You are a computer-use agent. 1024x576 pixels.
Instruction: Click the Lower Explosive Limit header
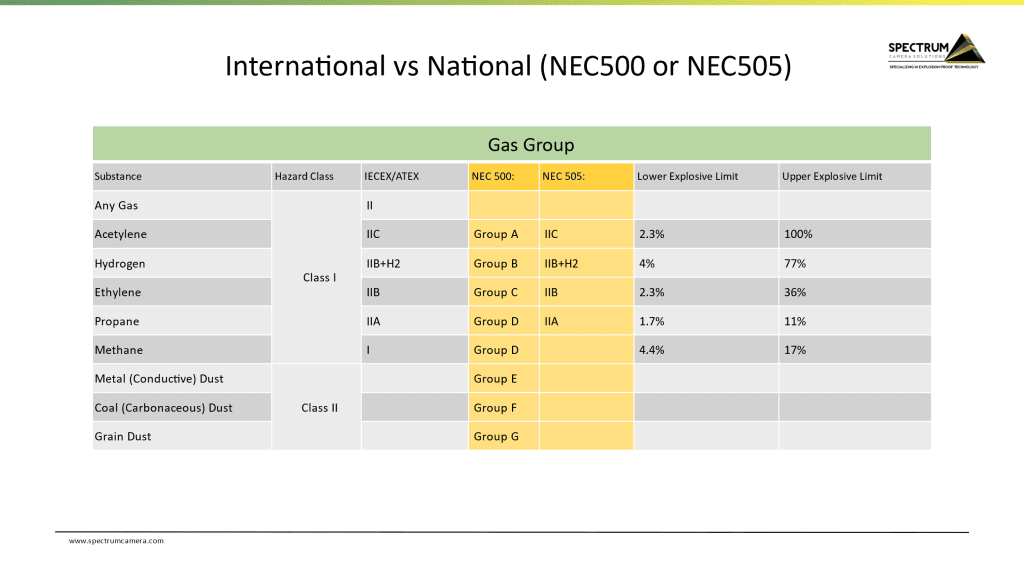click(x=706, y=176)
